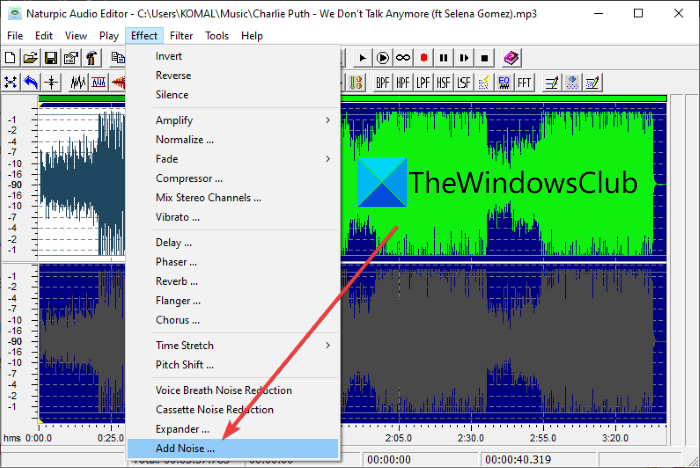700x468 pixels.
Task: Click the blue waveform between red bars icon
Action: pos(98,83)
